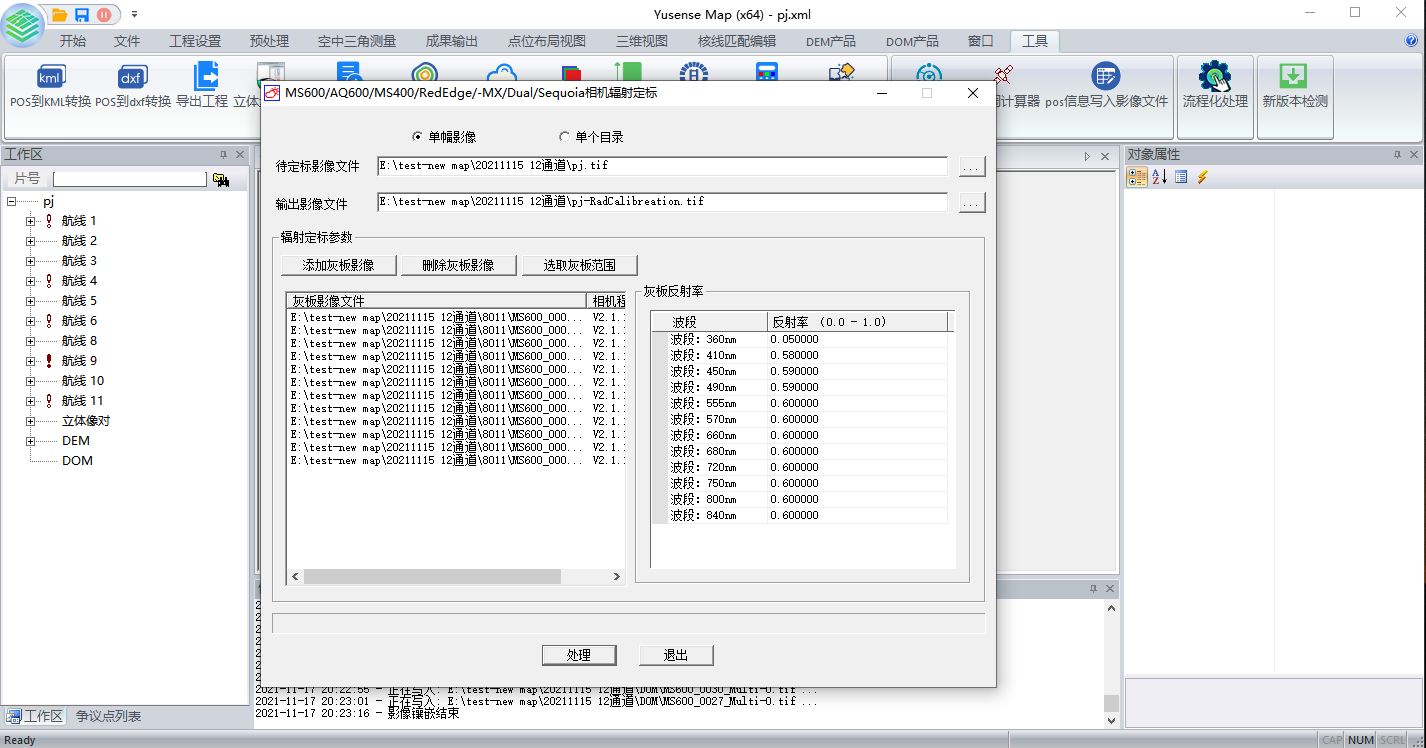Open the quick access toolbar dropdown arrow

[x=134, y=14]
